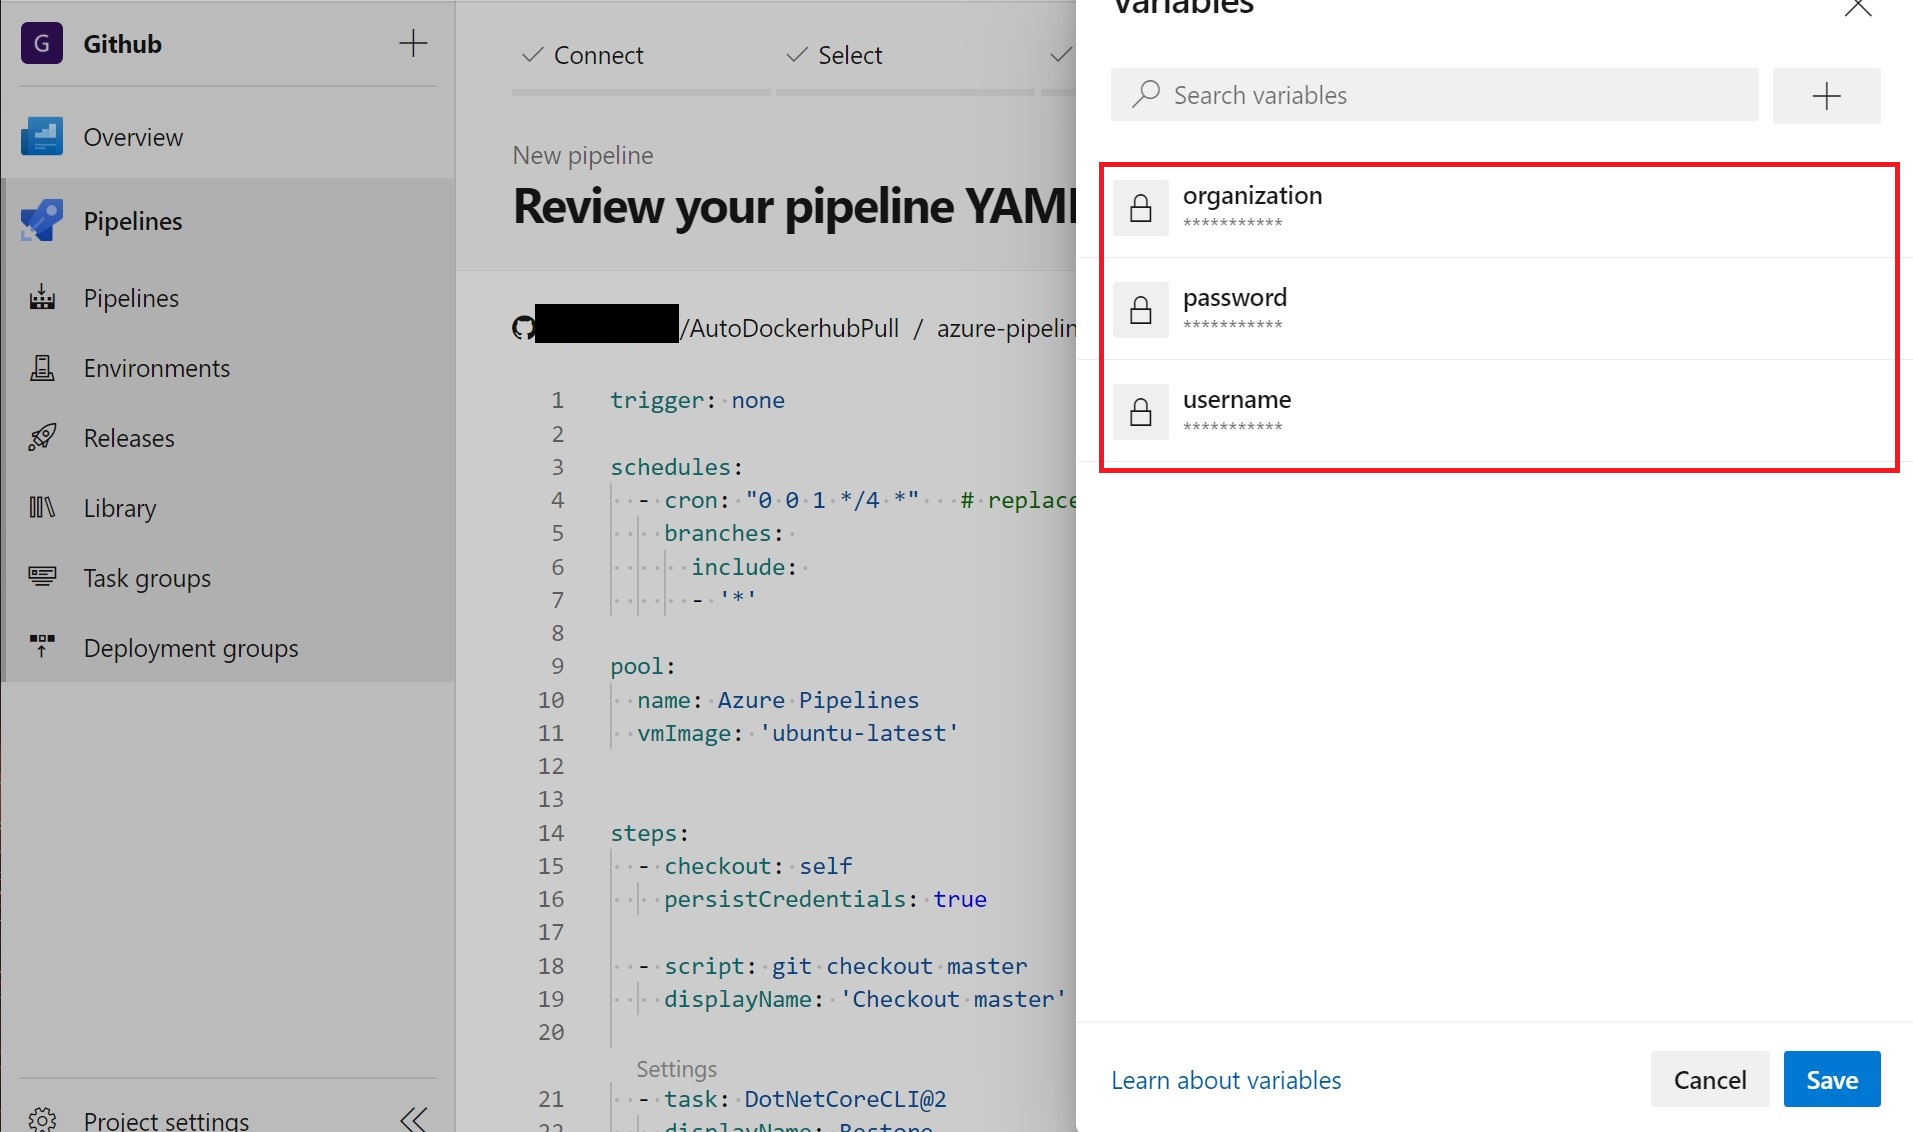Click the 'task: DotNetCoreCLI@2' line
The width and height of the screenshot is (1913, 1132).
(792, 1099)
